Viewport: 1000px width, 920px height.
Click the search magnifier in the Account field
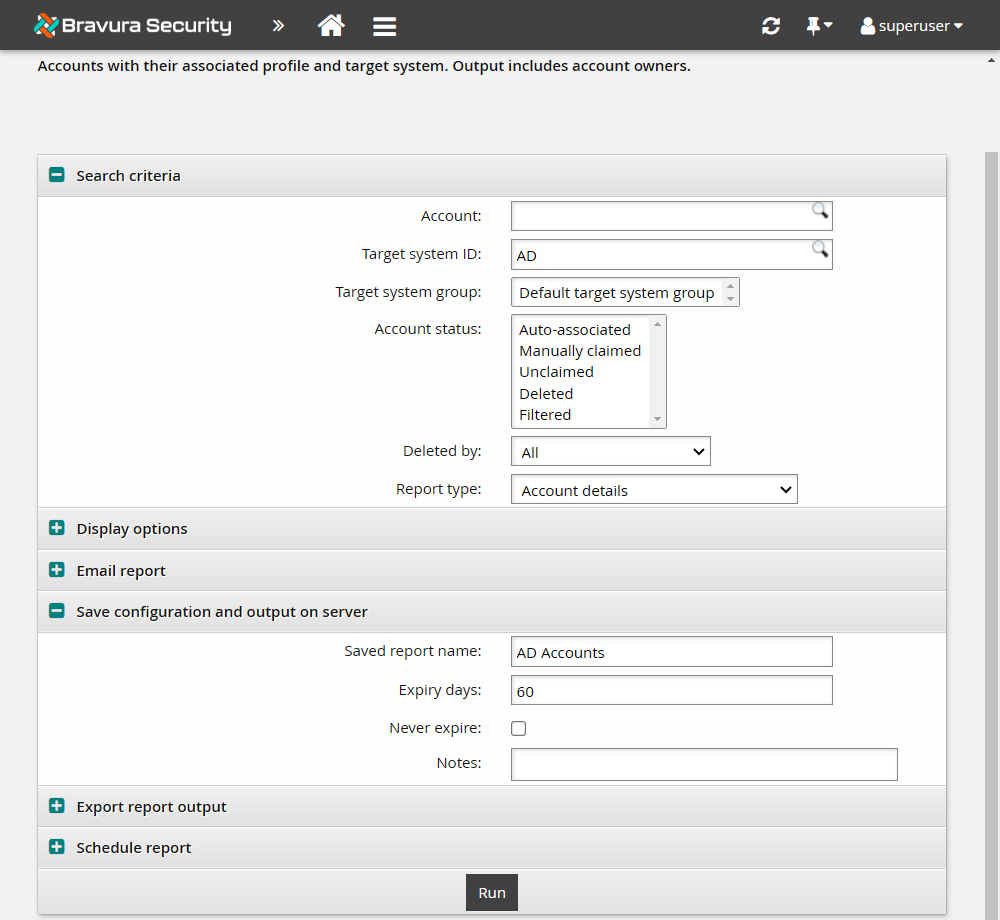tap(820, 211)
